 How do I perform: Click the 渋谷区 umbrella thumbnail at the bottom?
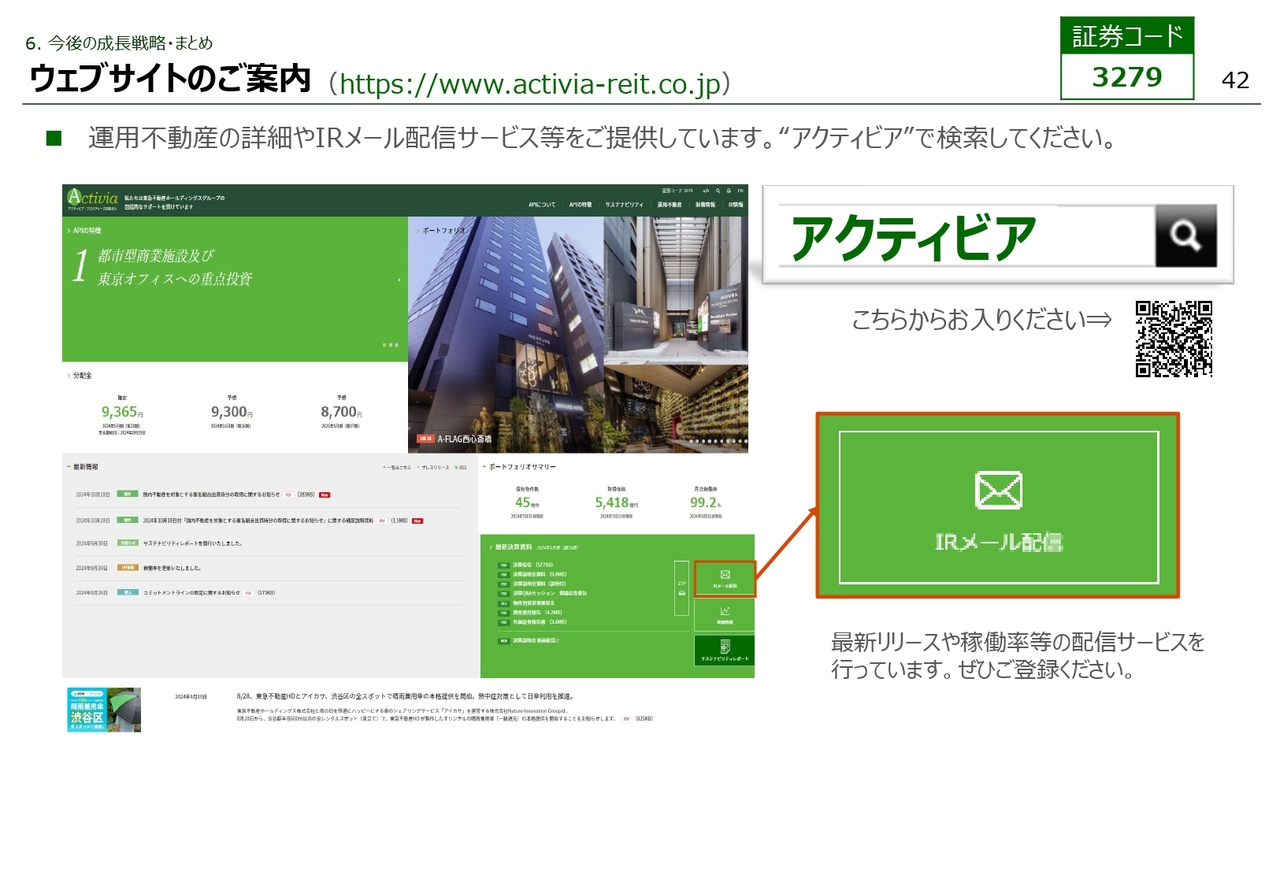[x=104, y=709]
